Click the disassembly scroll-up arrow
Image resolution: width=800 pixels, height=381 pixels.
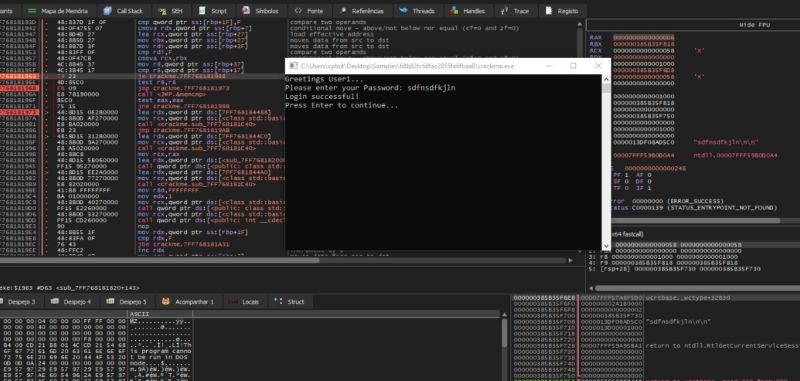click(x=579, y=23)
